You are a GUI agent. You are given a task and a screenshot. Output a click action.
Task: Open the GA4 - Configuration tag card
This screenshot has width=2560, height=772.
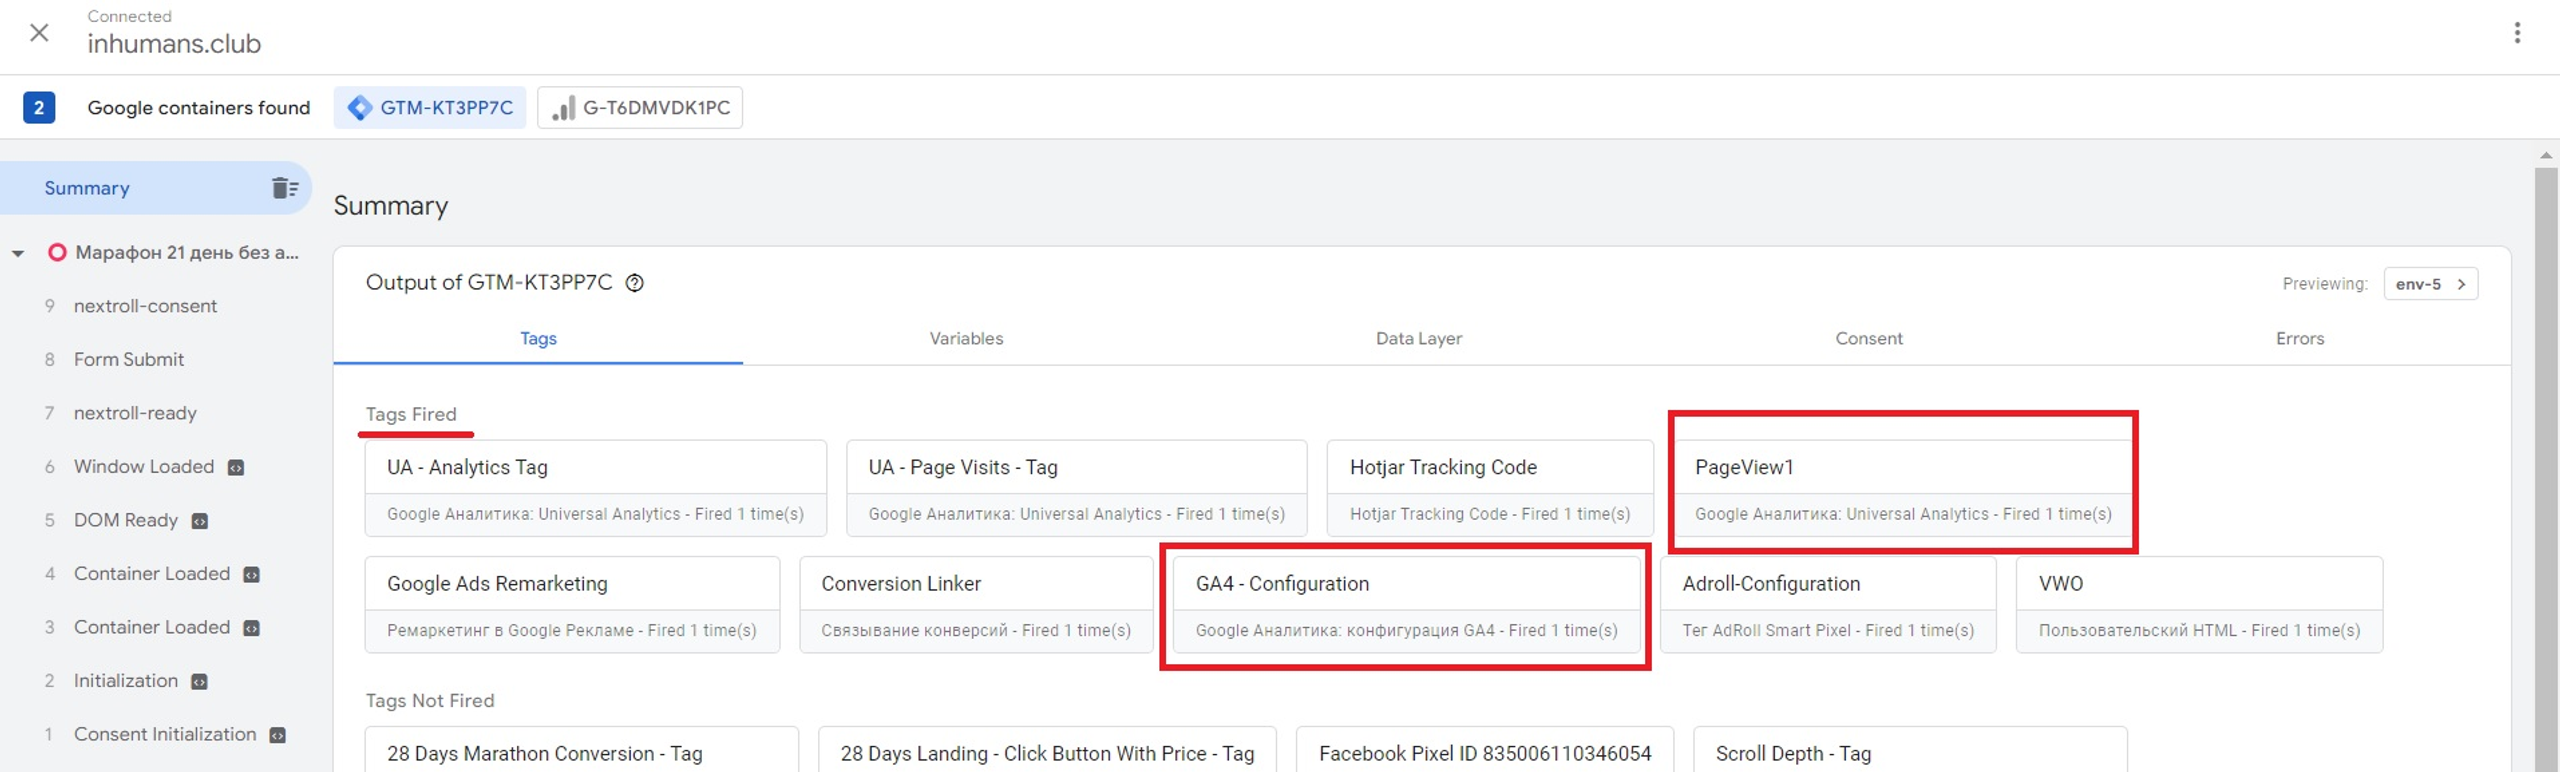coord(1406,605)
